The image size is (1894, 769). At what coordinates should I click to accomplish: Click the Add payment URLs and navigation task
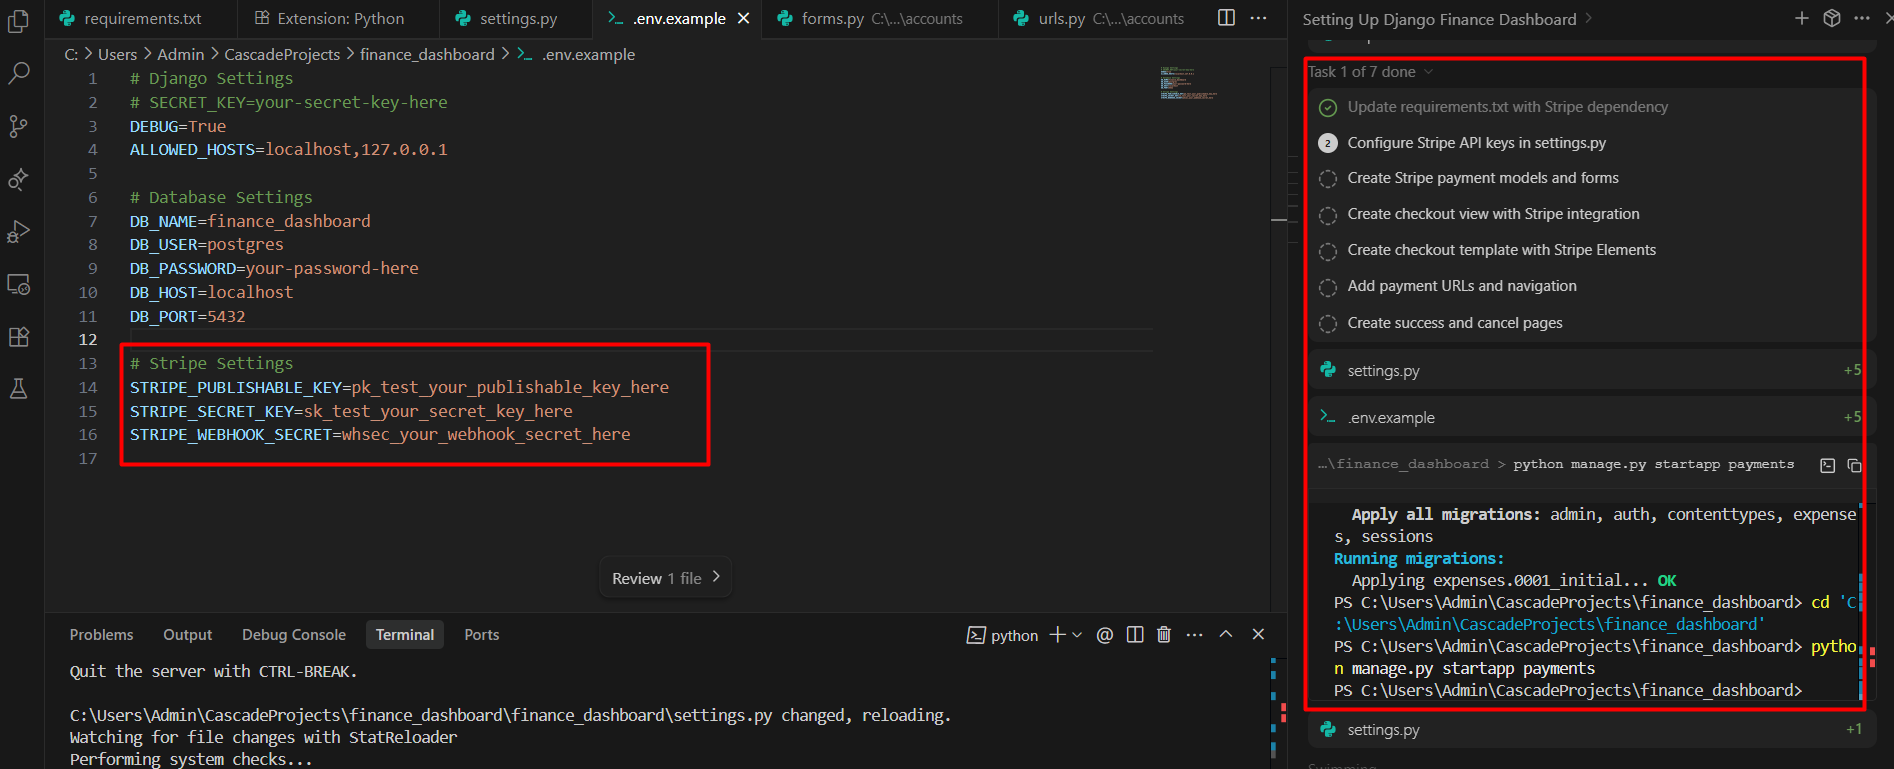tap(1462, 286)
